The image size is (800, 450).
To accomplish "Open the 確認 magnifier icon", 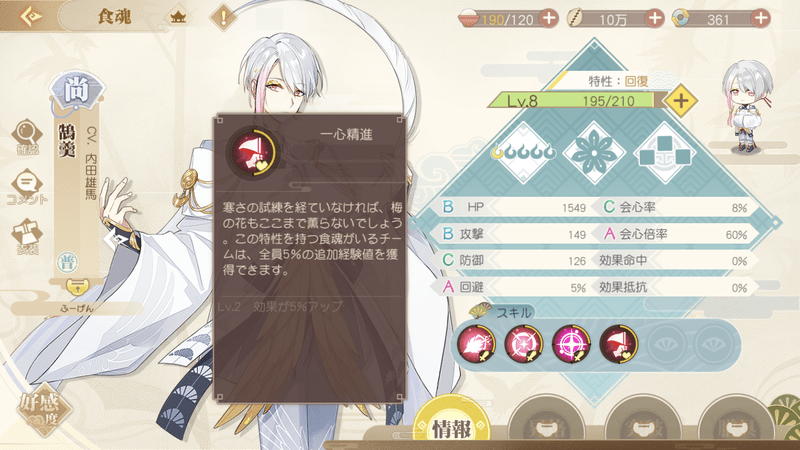I will coord(27,136).
